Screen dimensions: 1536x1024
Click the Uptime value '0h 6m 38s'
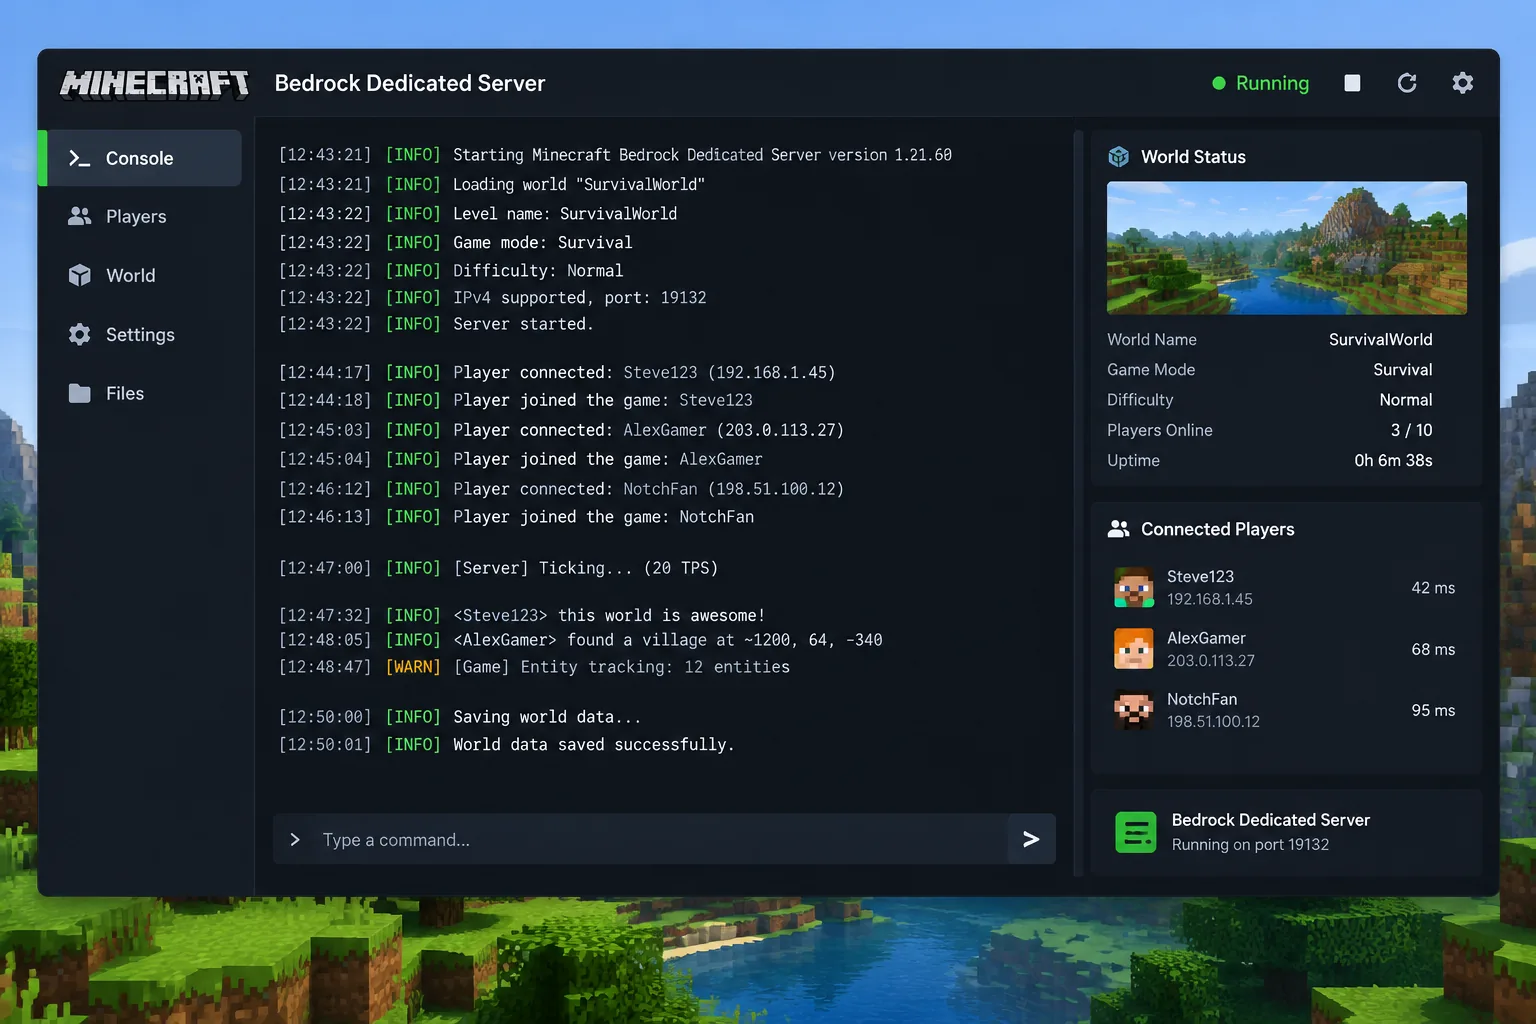click(1393, 460)
